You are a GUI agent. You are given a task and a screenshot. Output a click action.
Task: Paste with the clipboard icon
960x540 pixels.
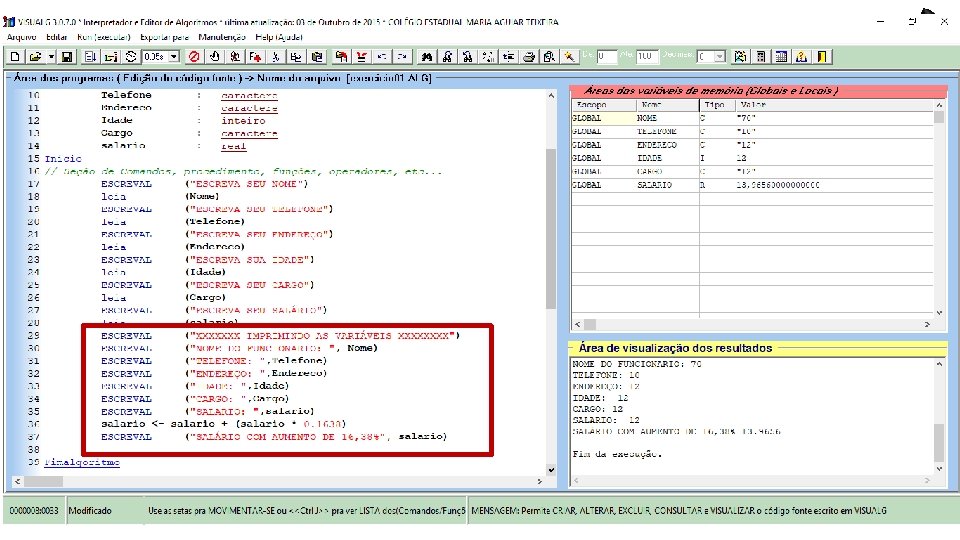[317, 56]
